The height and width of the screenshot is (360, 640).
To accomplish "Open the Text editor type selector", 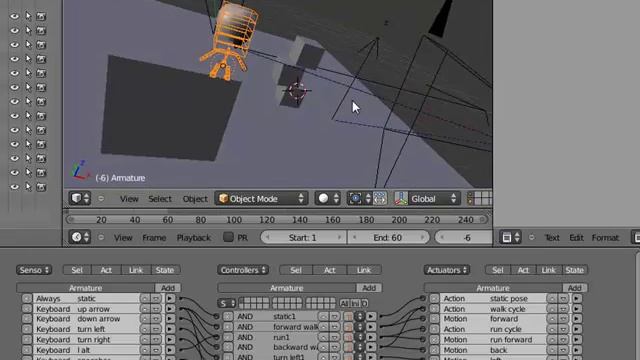I will (511, 237).
